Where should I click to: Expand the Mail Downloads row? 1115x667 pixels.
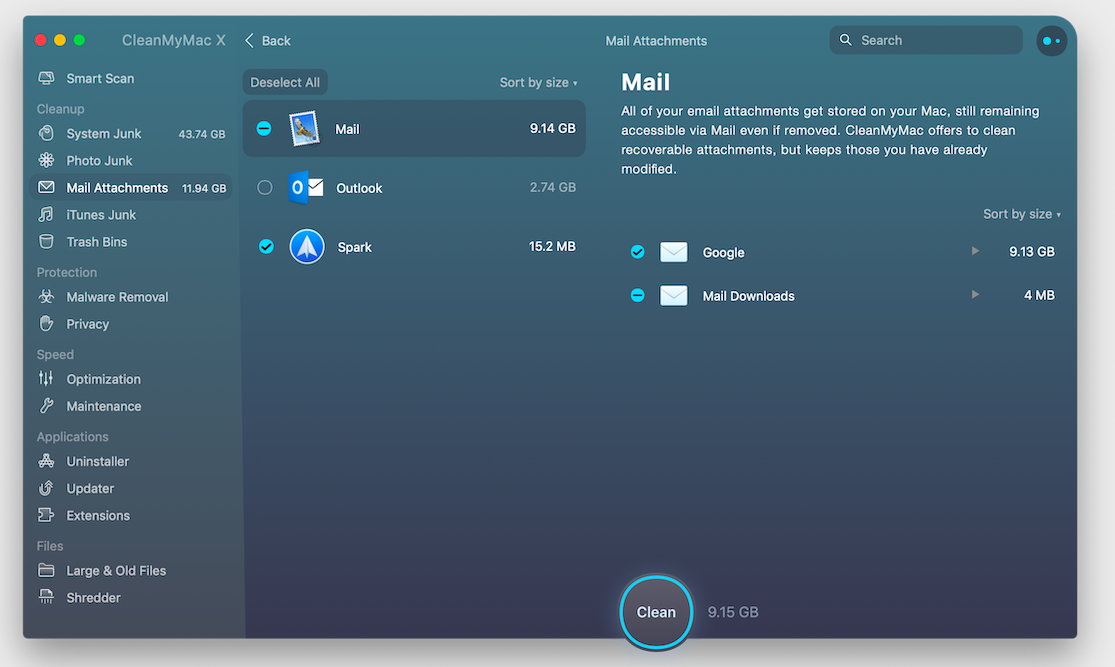(975, 294)
